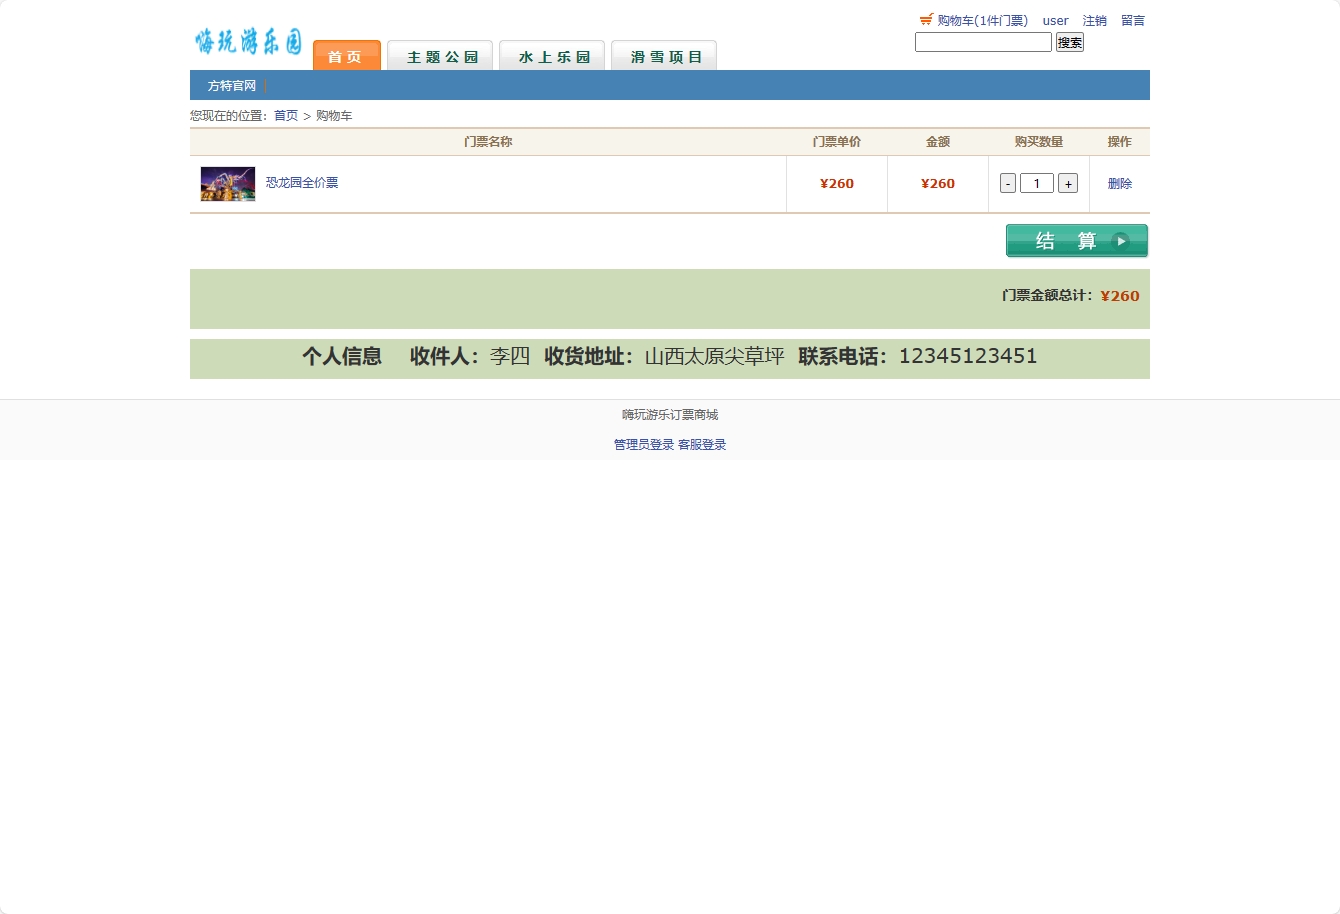Select the 滑雪项目 tab
1340x914 pixels.
[x=664, y=55]
